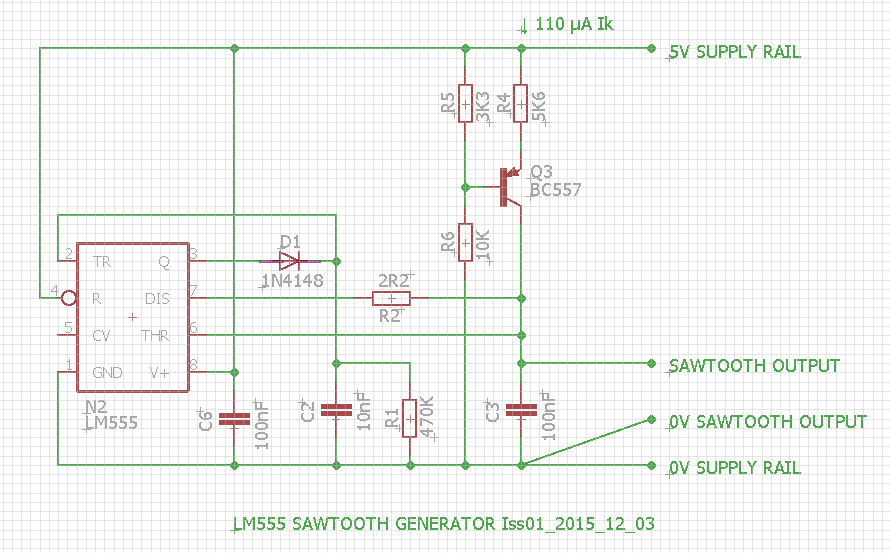Select resistor R1 symbol
The image size is (890, 553).
point(410,418)
